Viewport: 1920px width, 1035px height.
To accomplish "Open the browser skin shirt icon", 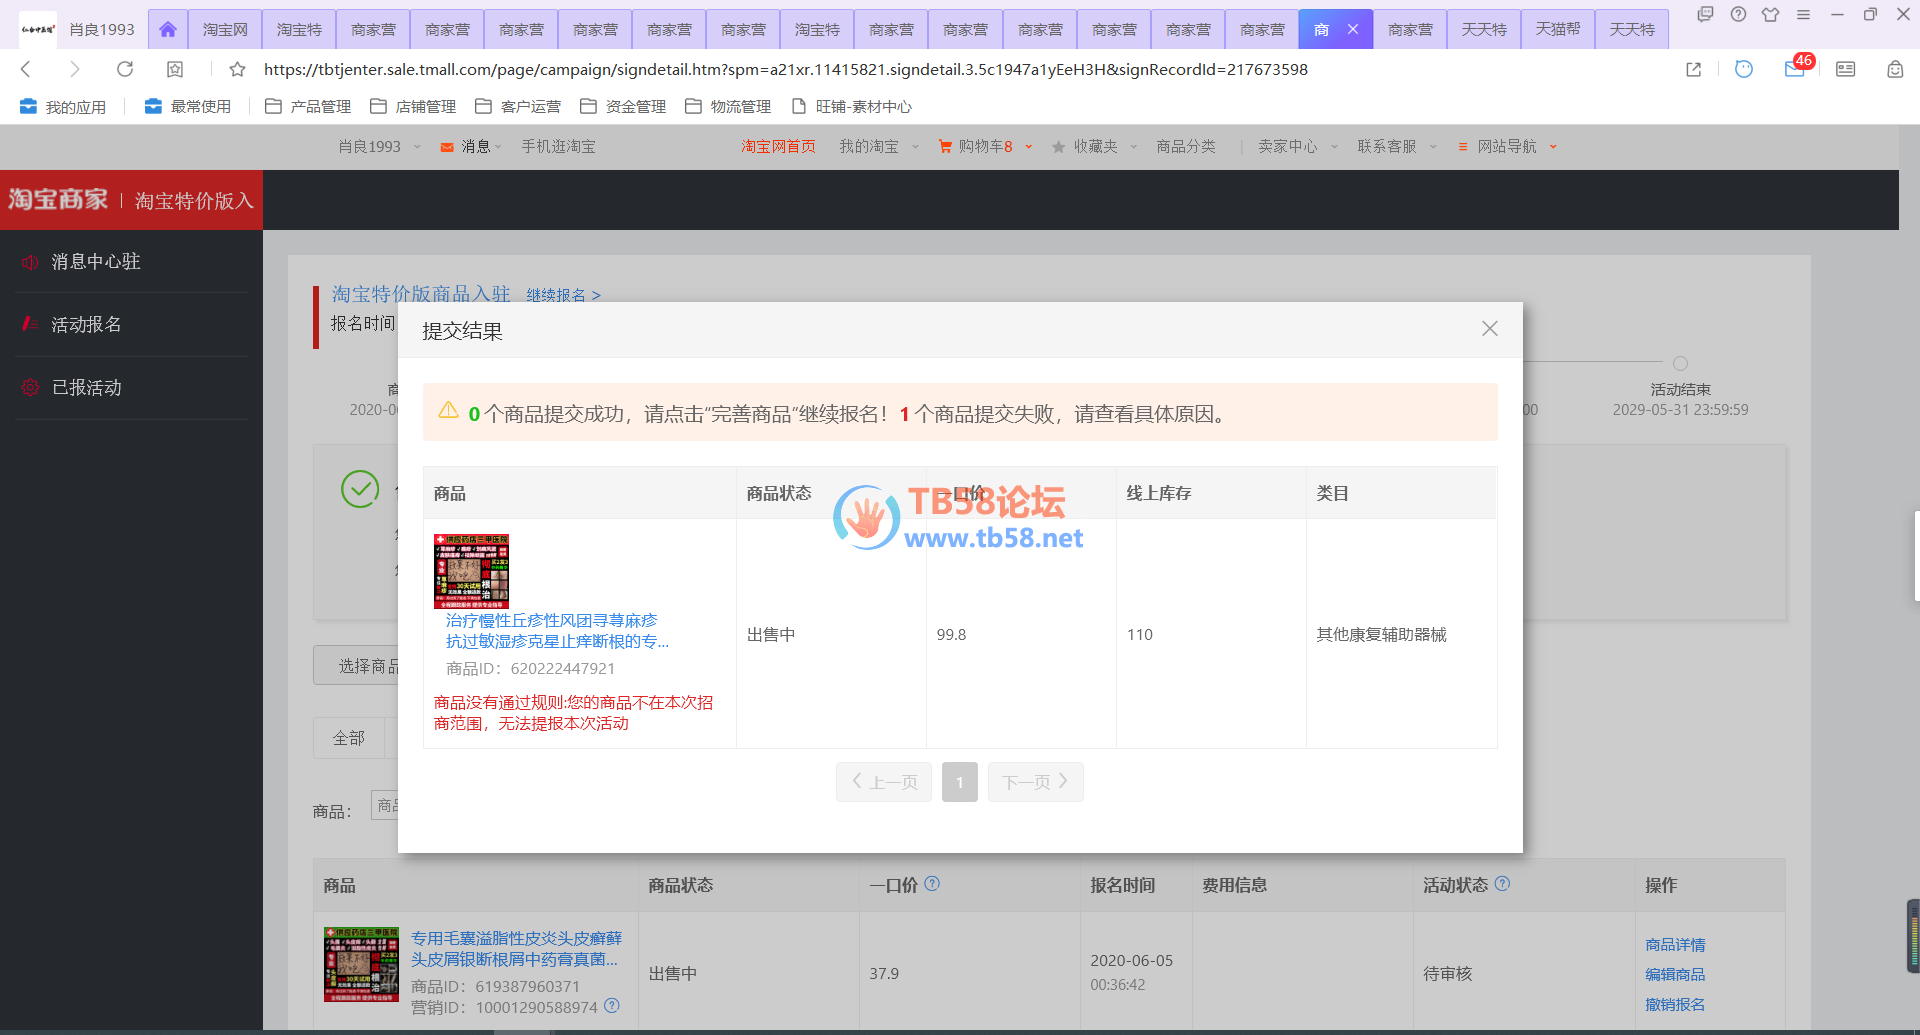I will pyautogui.click(x=1771, y=15).
